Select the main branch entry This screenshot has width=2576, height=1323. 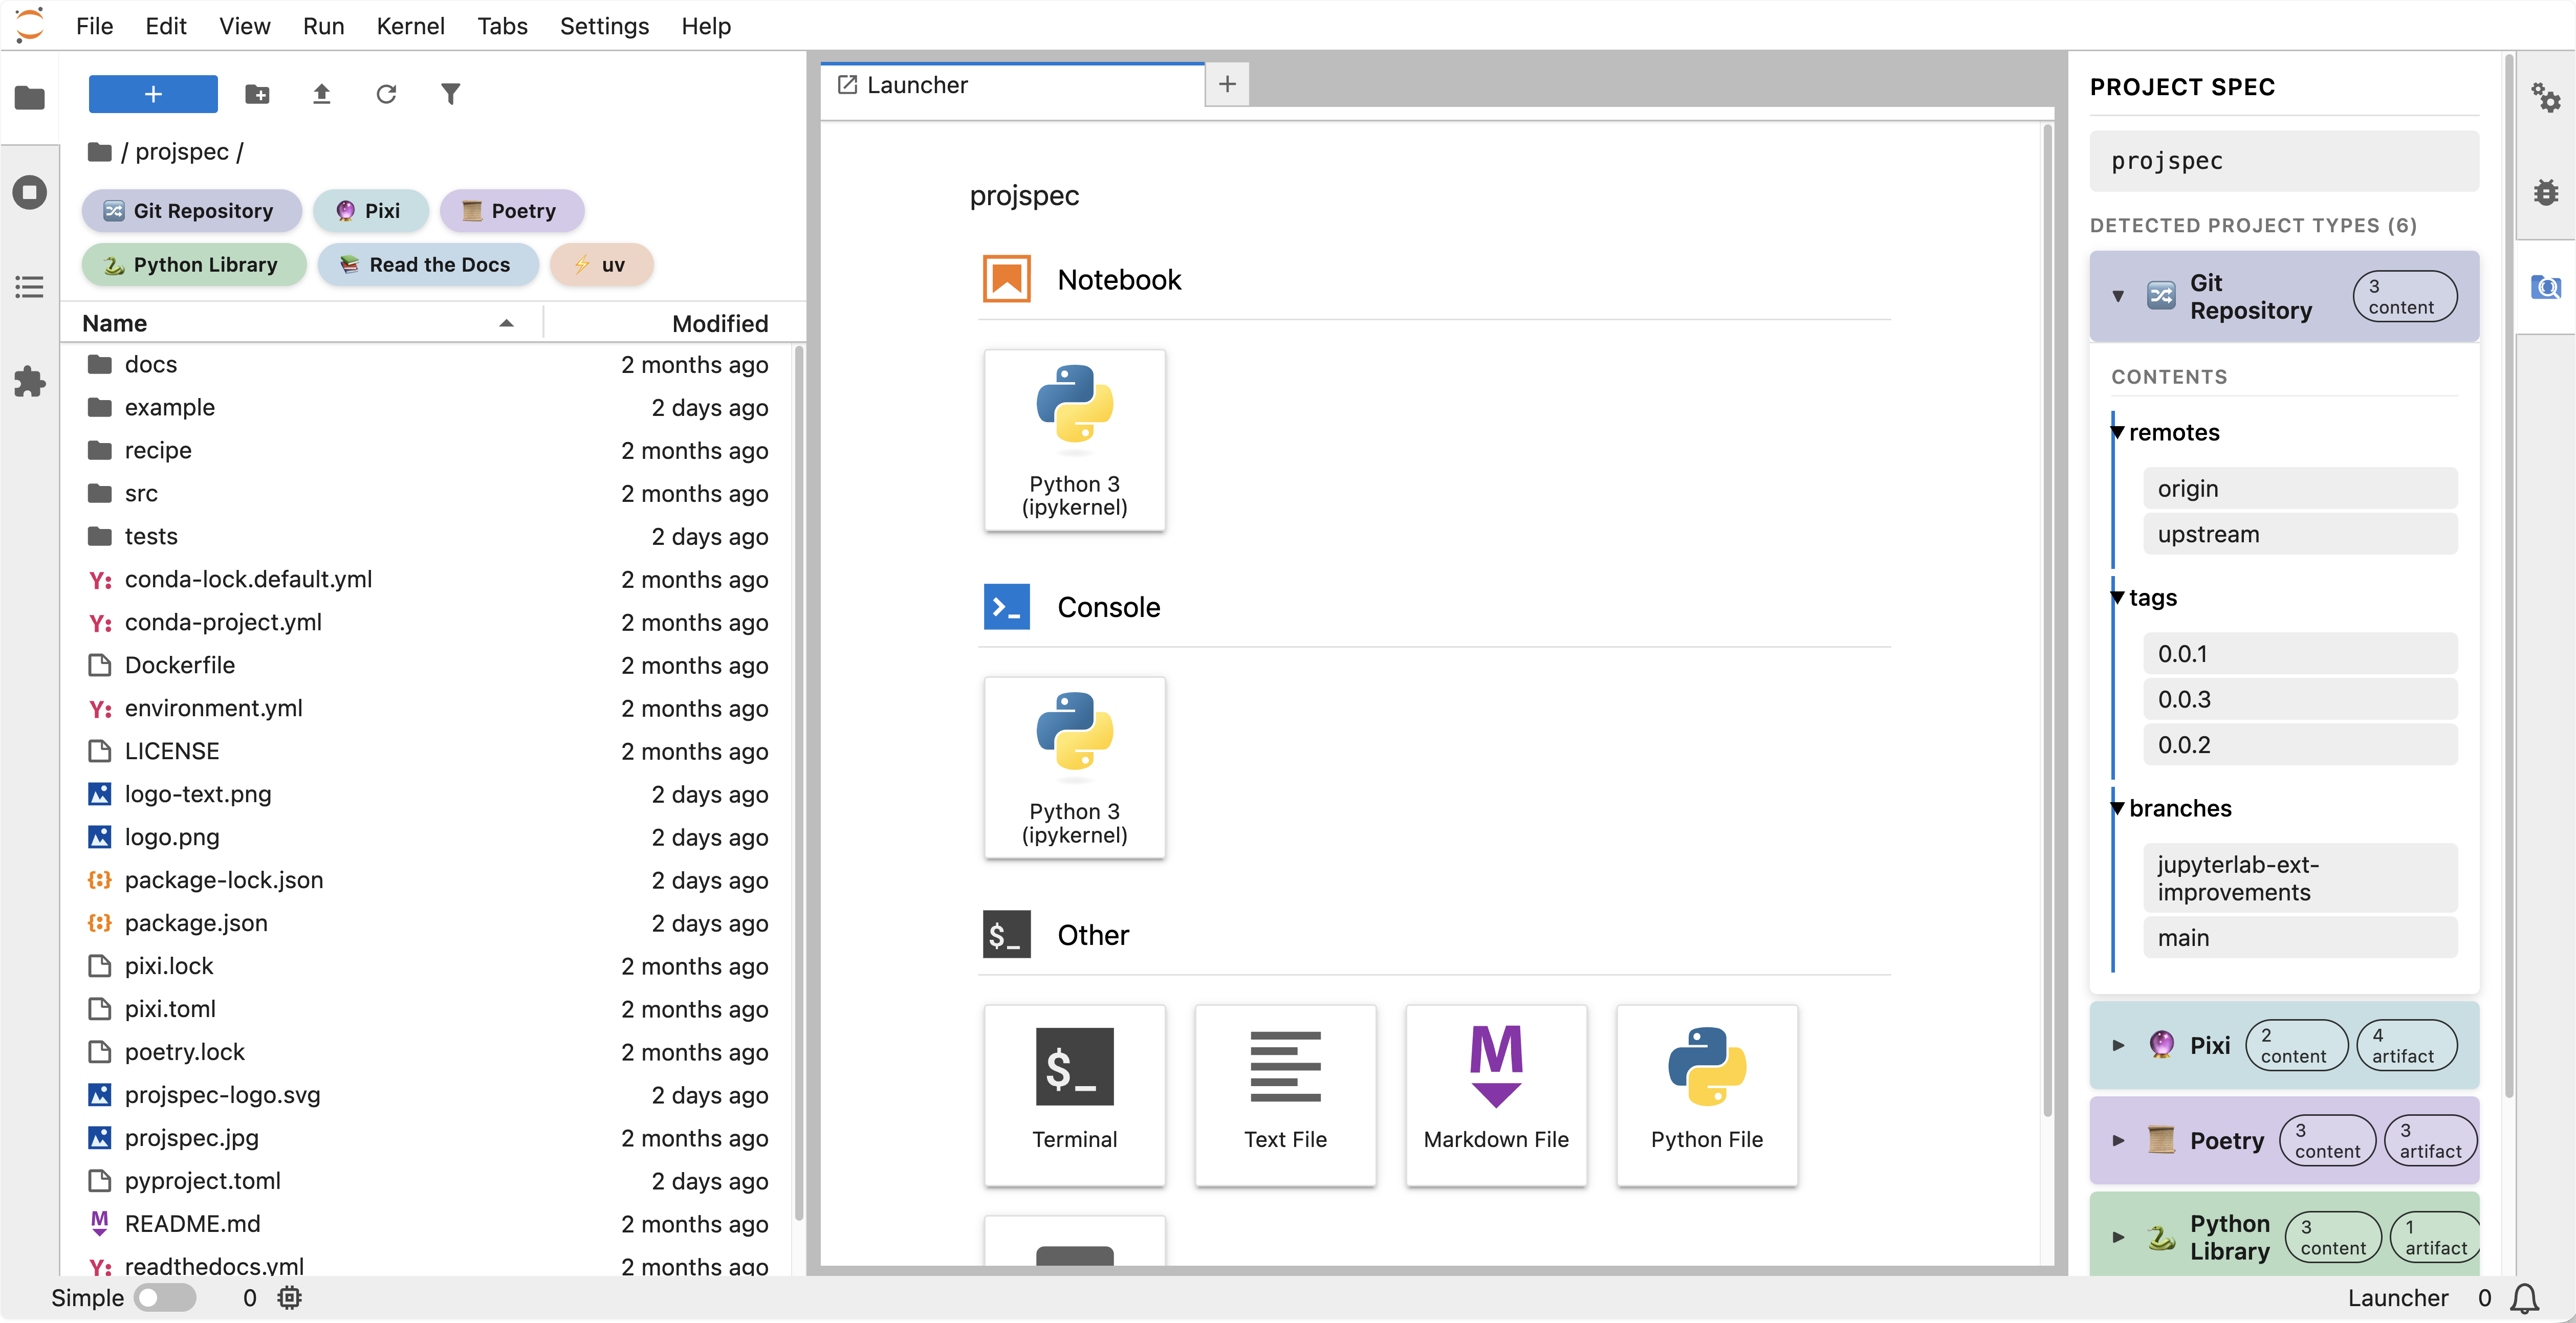coord(2299,937)
